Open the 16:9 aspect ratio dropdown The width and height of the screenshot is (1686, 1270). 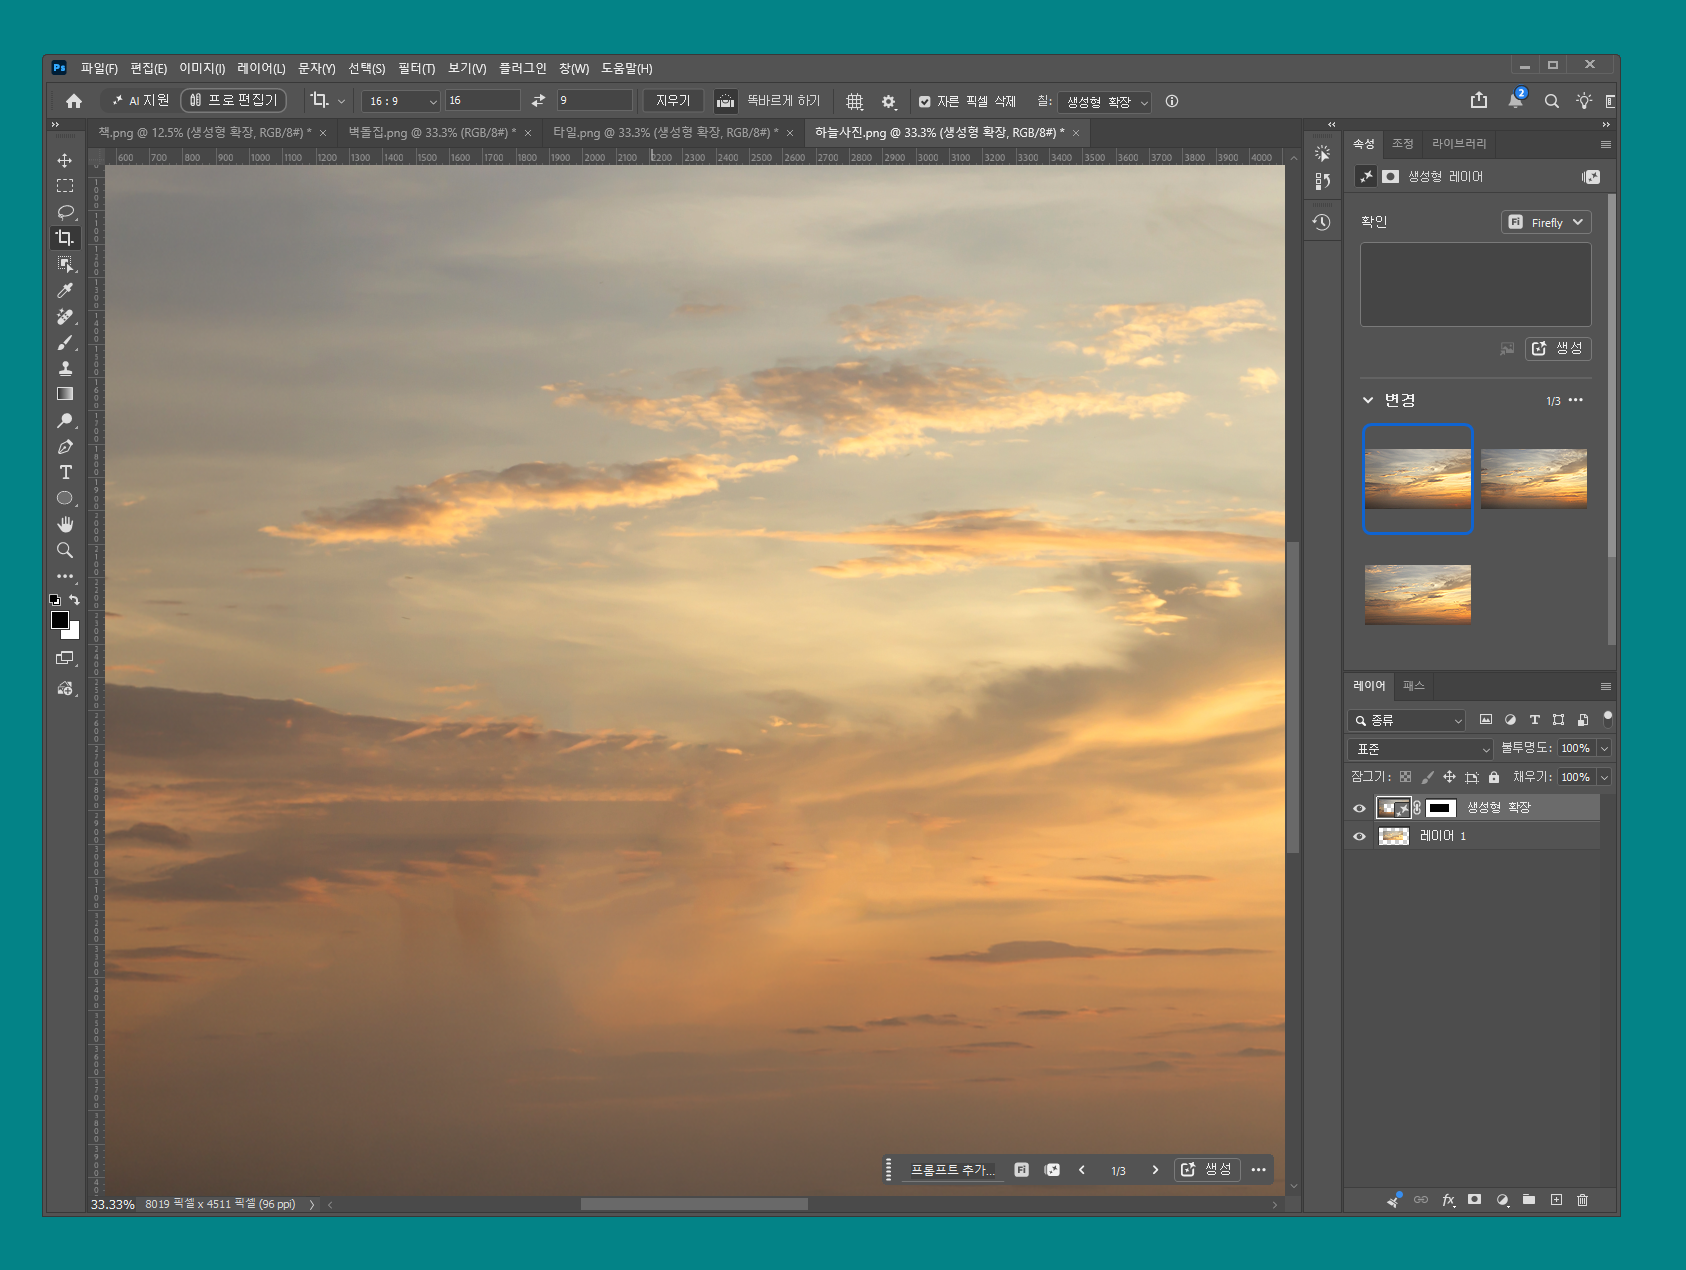point(401,101)
